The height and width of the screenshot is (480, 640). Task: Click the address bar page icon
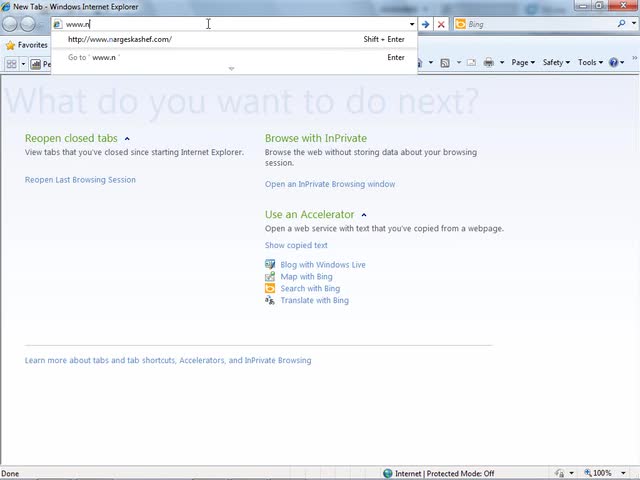tap(58, 24)
